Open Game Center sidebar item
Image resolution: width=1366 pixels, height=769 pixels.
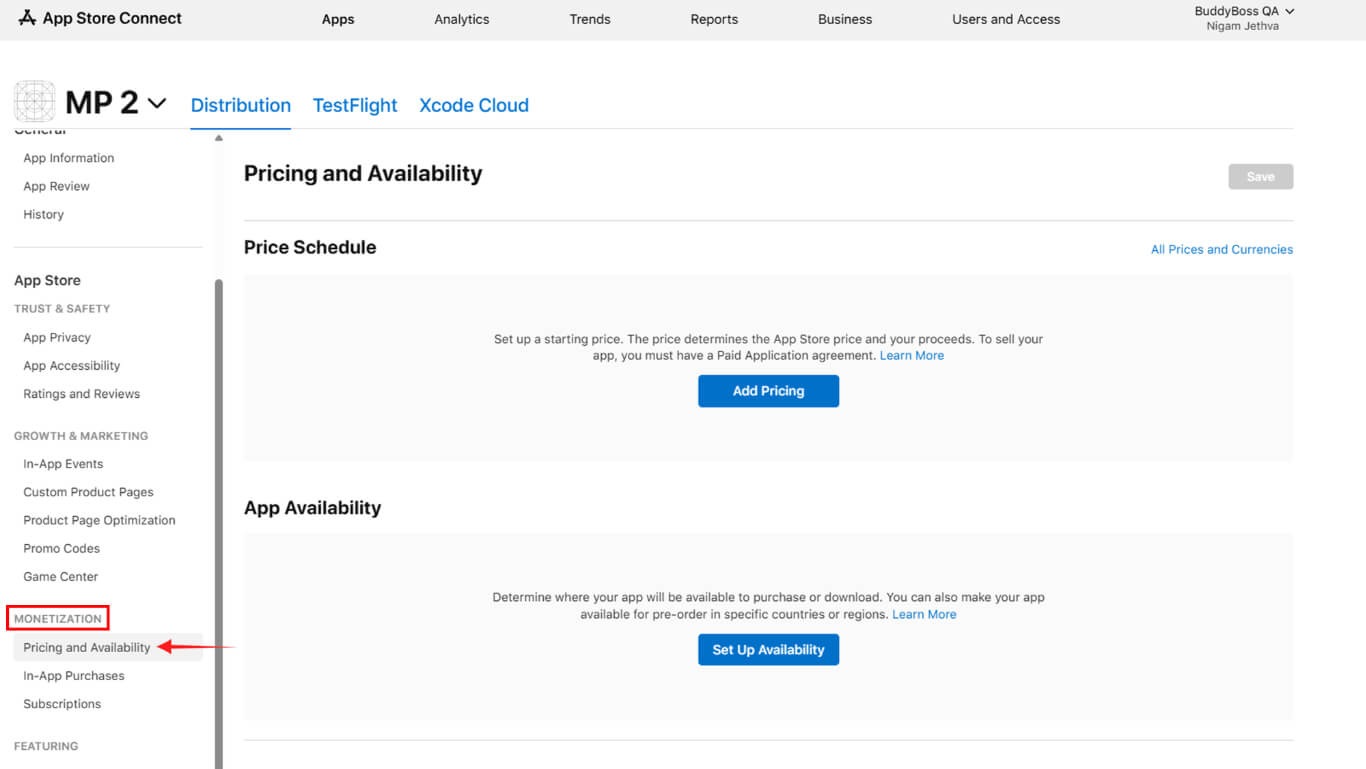pyautogui.click(x=61, y=577)
